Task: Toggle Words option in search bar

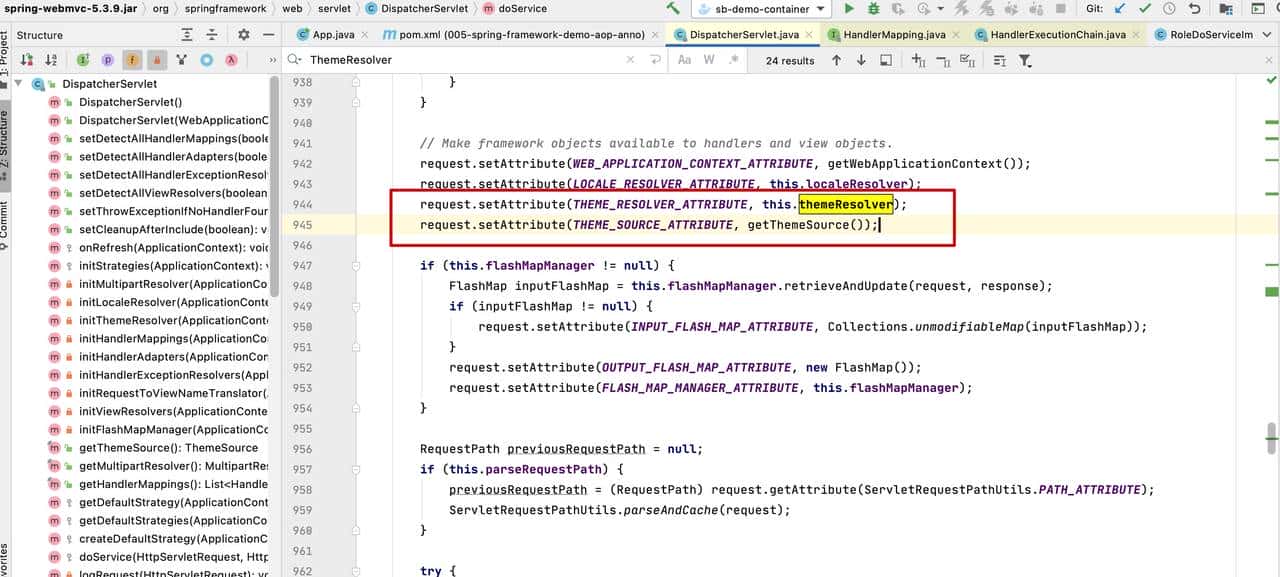Action: coord(709,60)
